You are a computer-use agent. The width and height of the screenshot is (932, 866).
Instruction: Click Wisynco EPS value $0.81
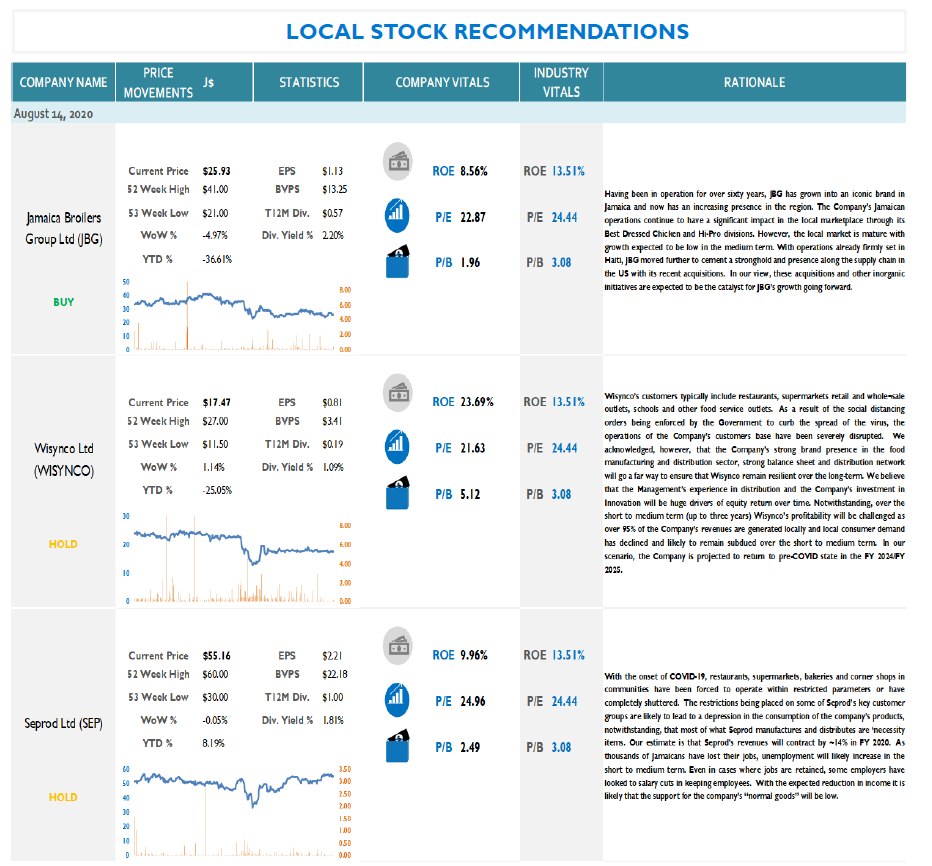pos(332,402)
